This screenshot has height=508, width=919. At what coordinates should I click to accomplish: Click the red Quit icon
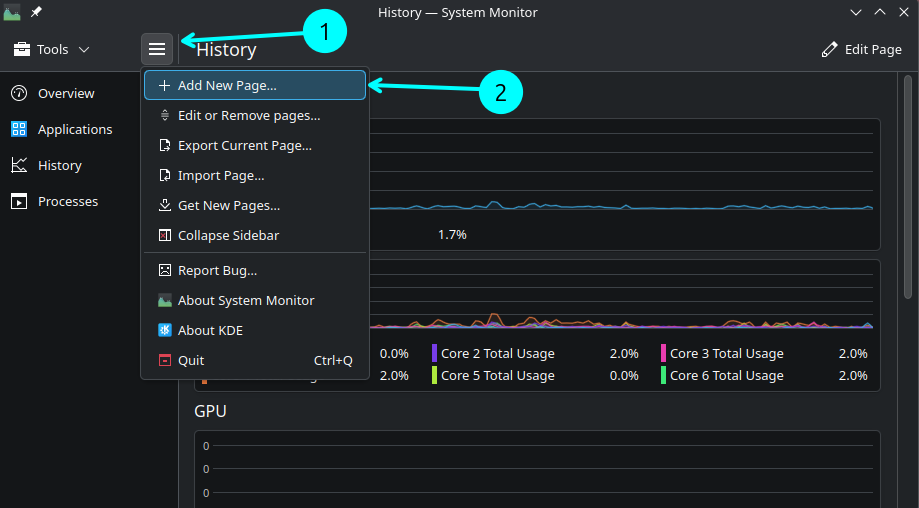pyautogui.click(x=165, y=360)
